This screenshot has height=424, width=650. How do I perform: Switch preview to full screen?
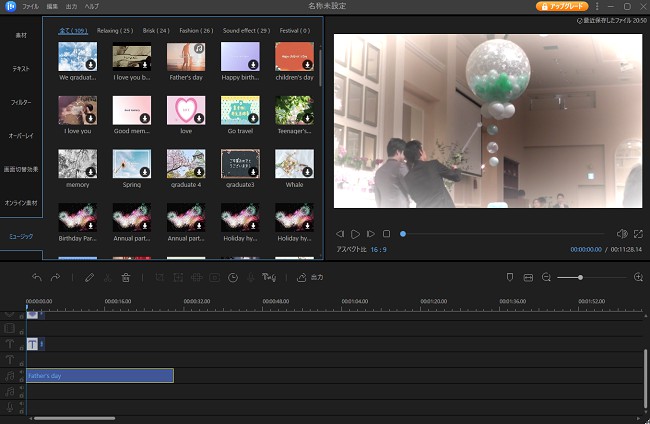638,234
